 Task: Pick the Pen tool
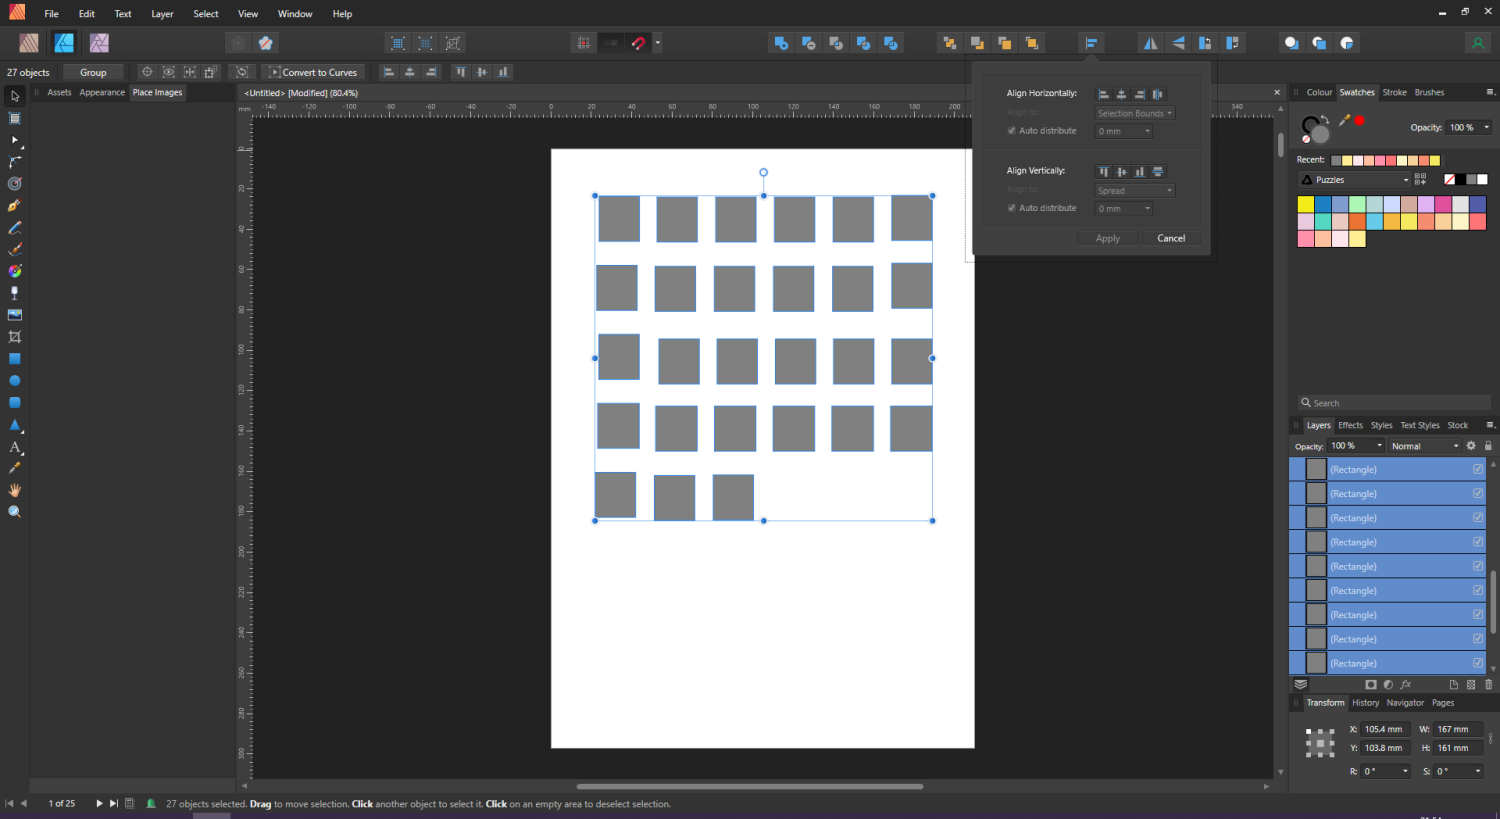14,206
